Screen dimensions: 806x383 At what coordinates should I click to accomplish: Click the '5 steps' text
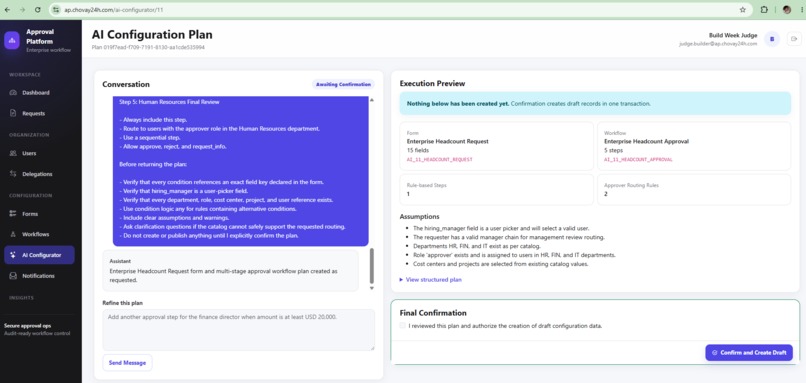[x=613, y=151]
